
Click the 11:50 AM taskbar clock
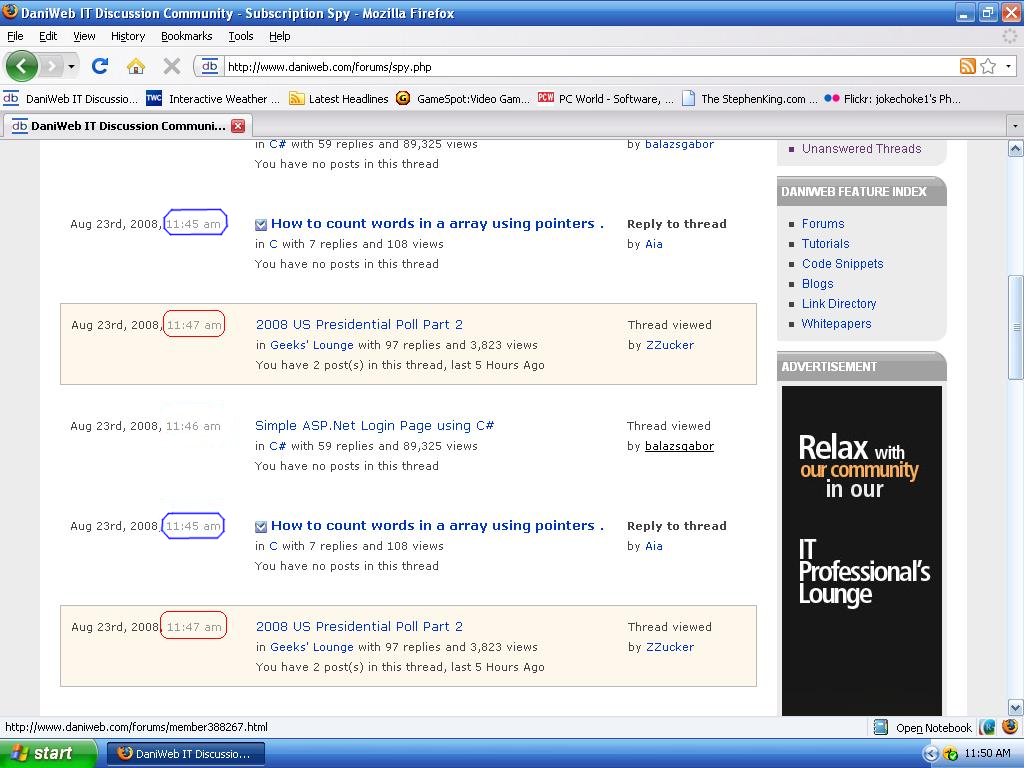pos(987,754)
